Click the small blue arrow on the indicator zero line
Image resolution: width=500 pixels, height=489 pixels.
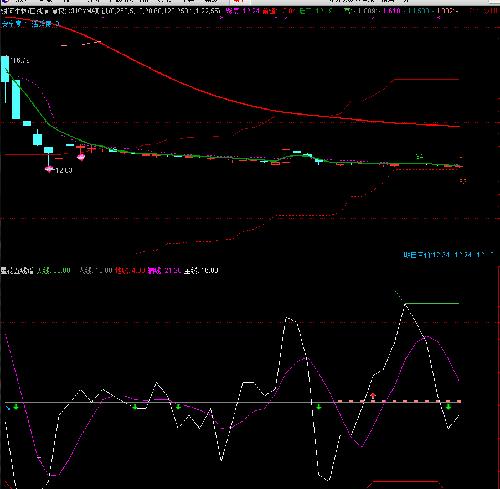coord(8,407)
